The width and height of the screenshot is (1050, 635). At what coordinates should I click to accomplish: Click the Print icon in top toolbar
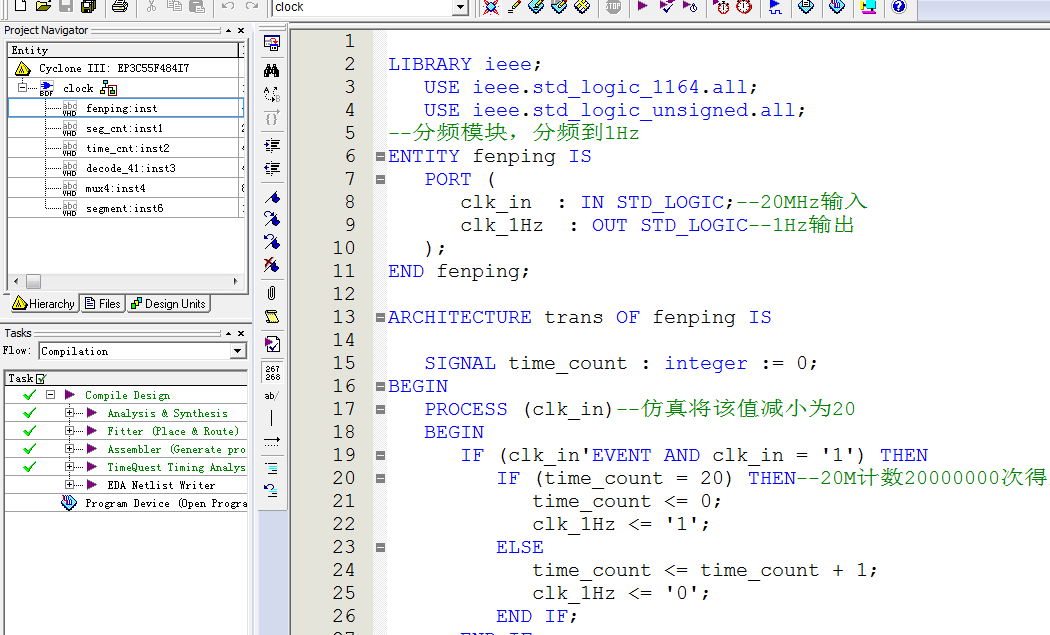point(119,7)
